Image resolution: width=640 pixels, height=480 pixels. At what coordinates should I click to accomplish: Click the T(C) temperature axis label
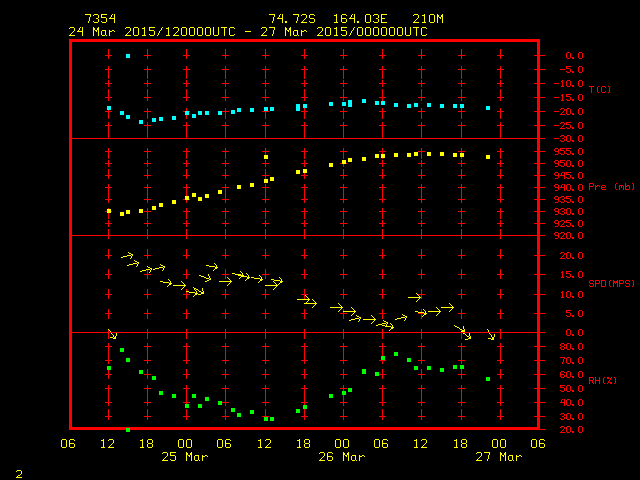[600, 89]
